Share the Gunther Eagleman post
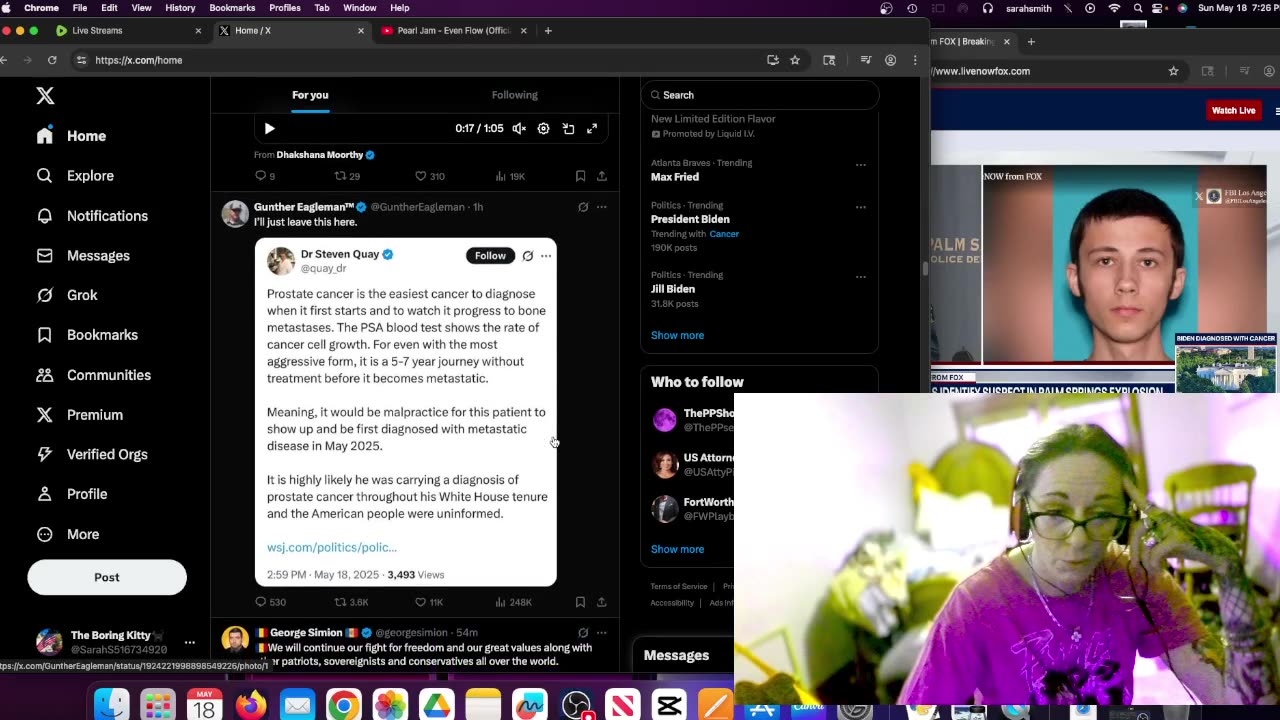 [x=601, y=602]
